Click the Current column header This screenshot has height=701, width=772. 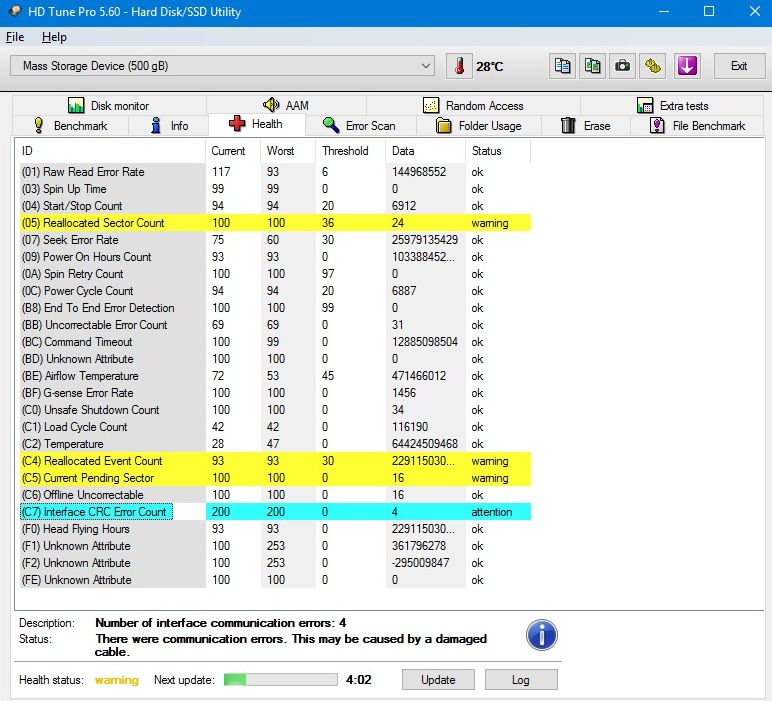click(x=233, y=151)
